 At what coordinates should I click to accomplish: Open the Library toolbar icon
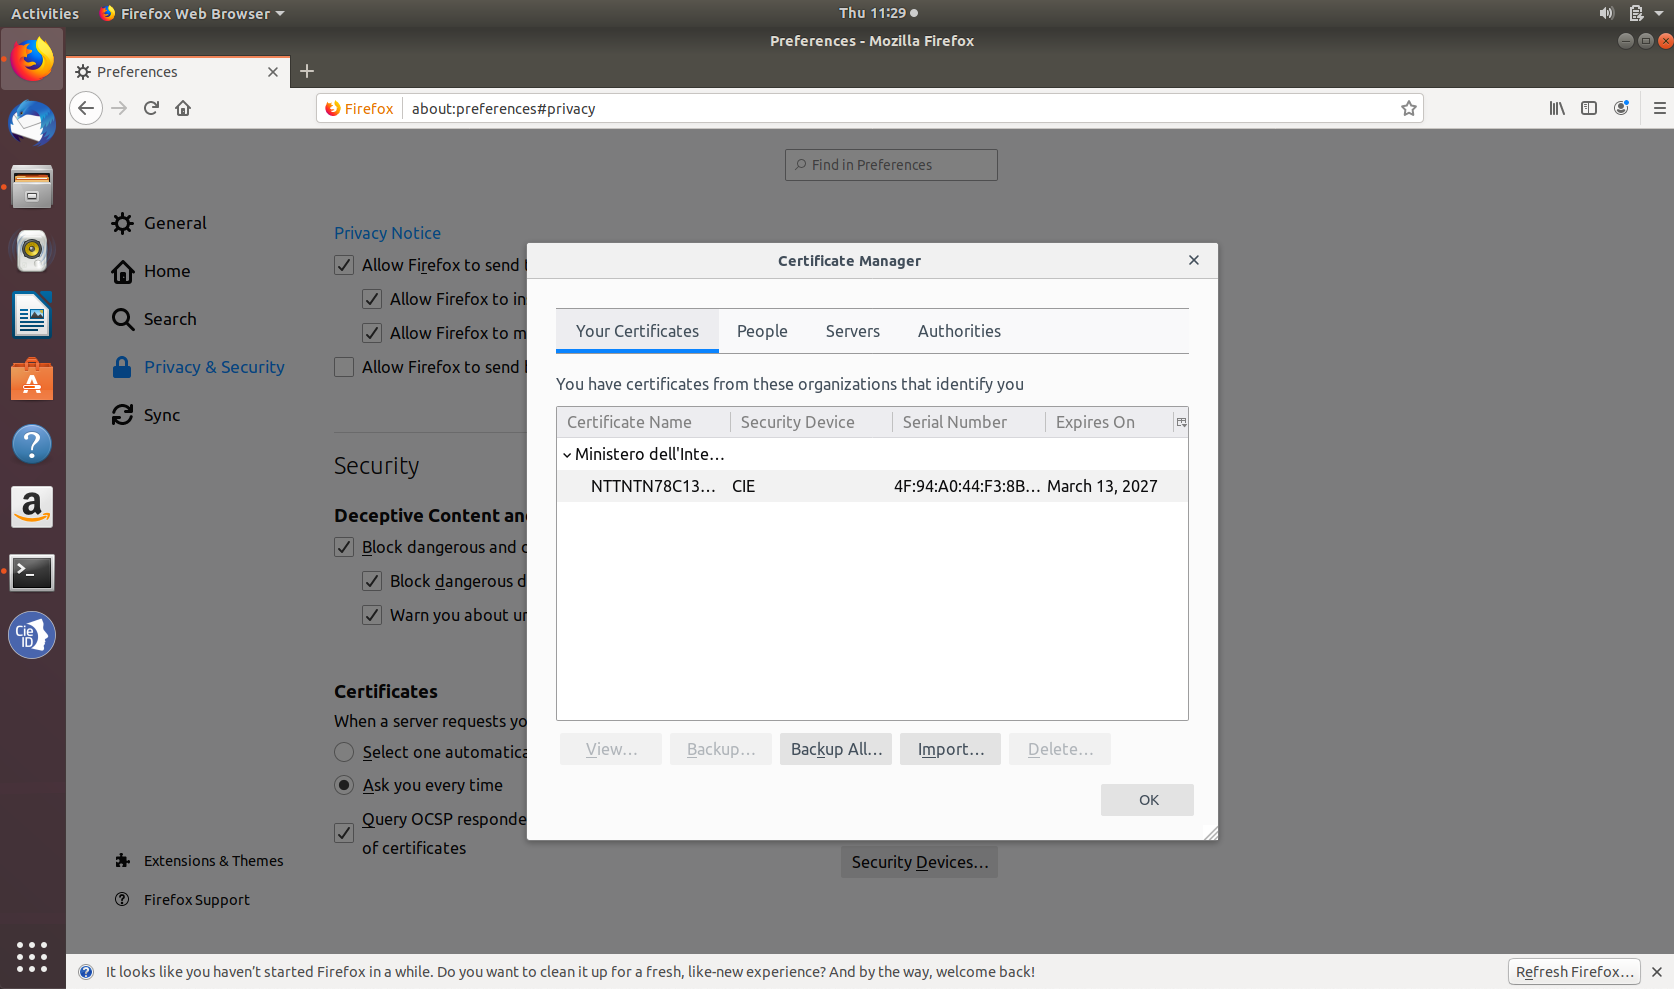pyautogui.click(x=1557, y=108)
